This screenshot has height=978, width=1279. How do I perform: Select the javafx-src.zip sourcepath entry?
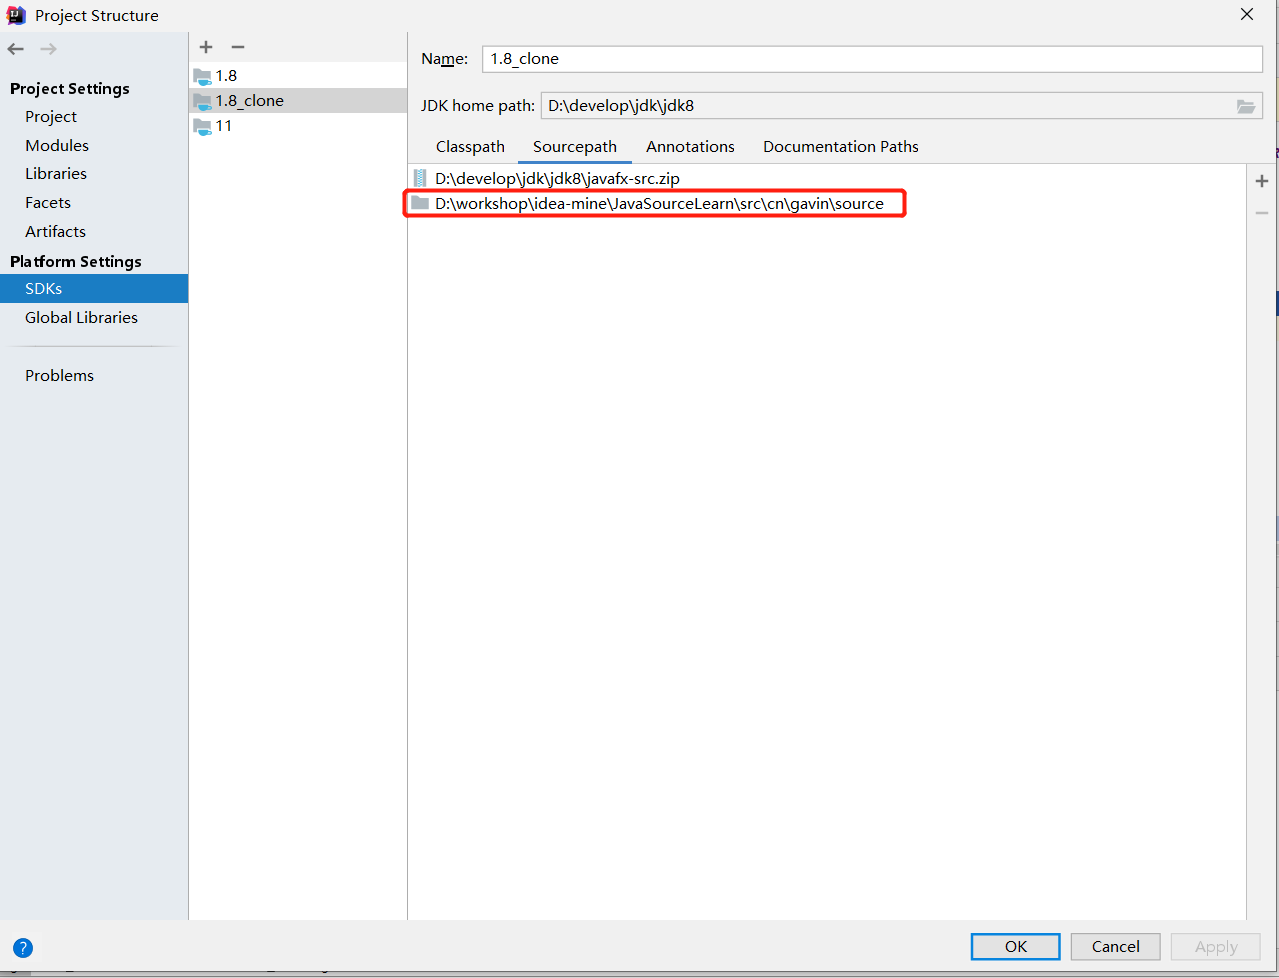tap(557, 179)
